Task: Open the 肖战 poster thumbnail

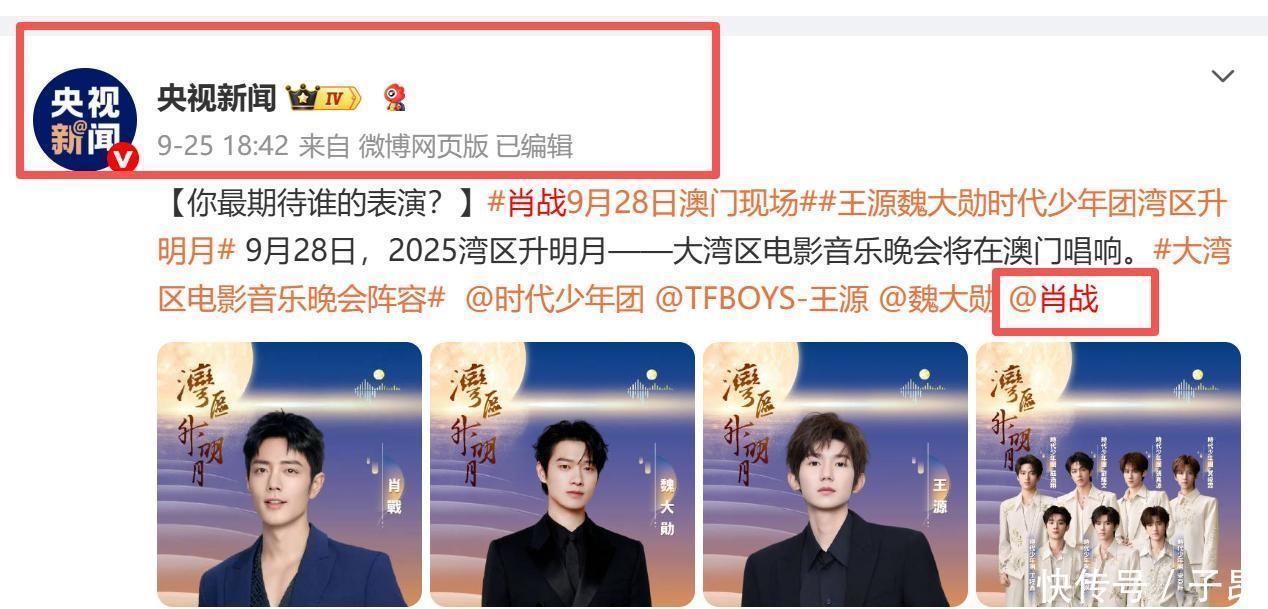Action: click(290, 474)
